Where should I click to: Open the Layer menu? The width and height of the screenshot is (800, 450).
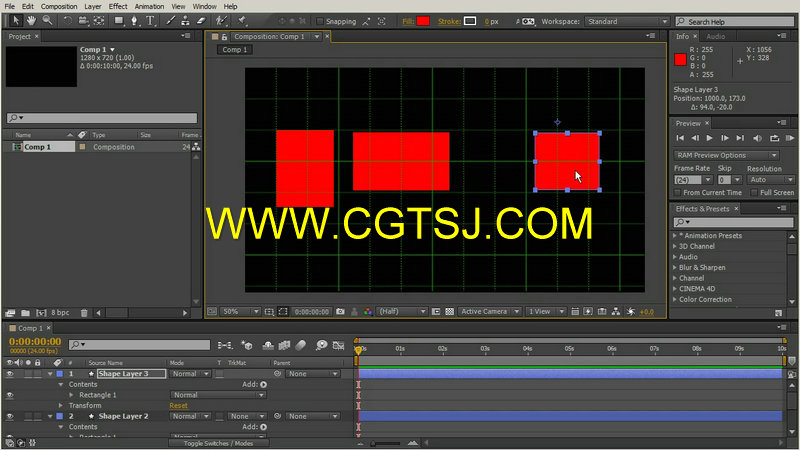(x=92, y=6)
